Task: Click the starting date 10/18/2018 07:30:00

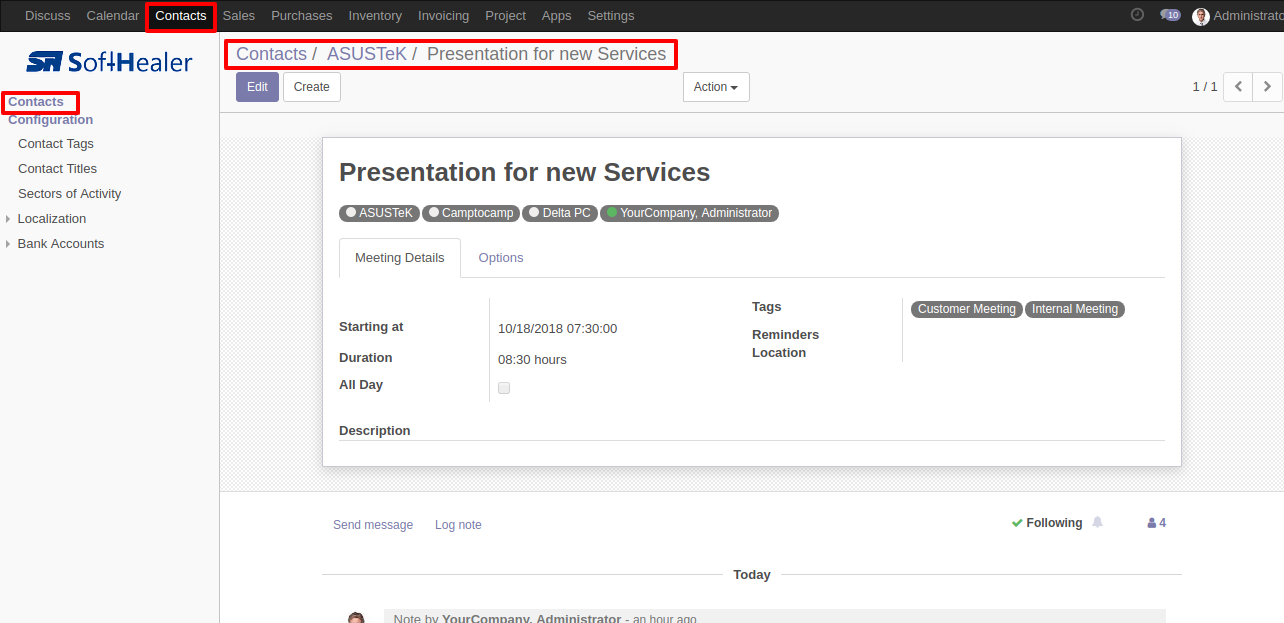Action: (x=558, y=329)
